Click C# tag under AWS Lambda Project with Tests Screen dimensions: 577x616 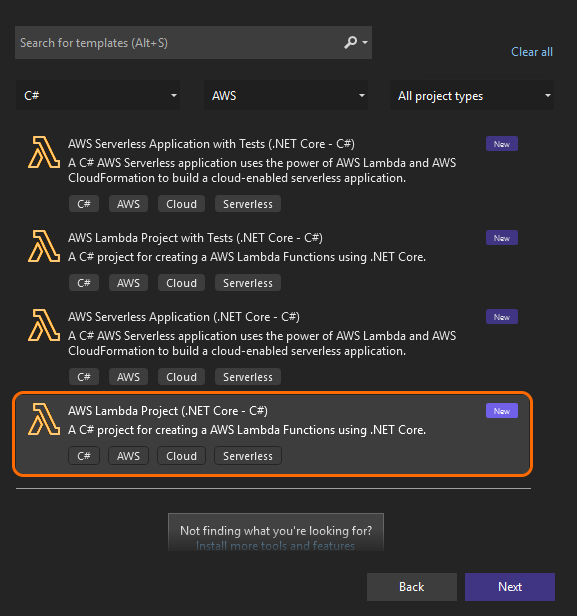pyautogui.click(x=84, y=283)
